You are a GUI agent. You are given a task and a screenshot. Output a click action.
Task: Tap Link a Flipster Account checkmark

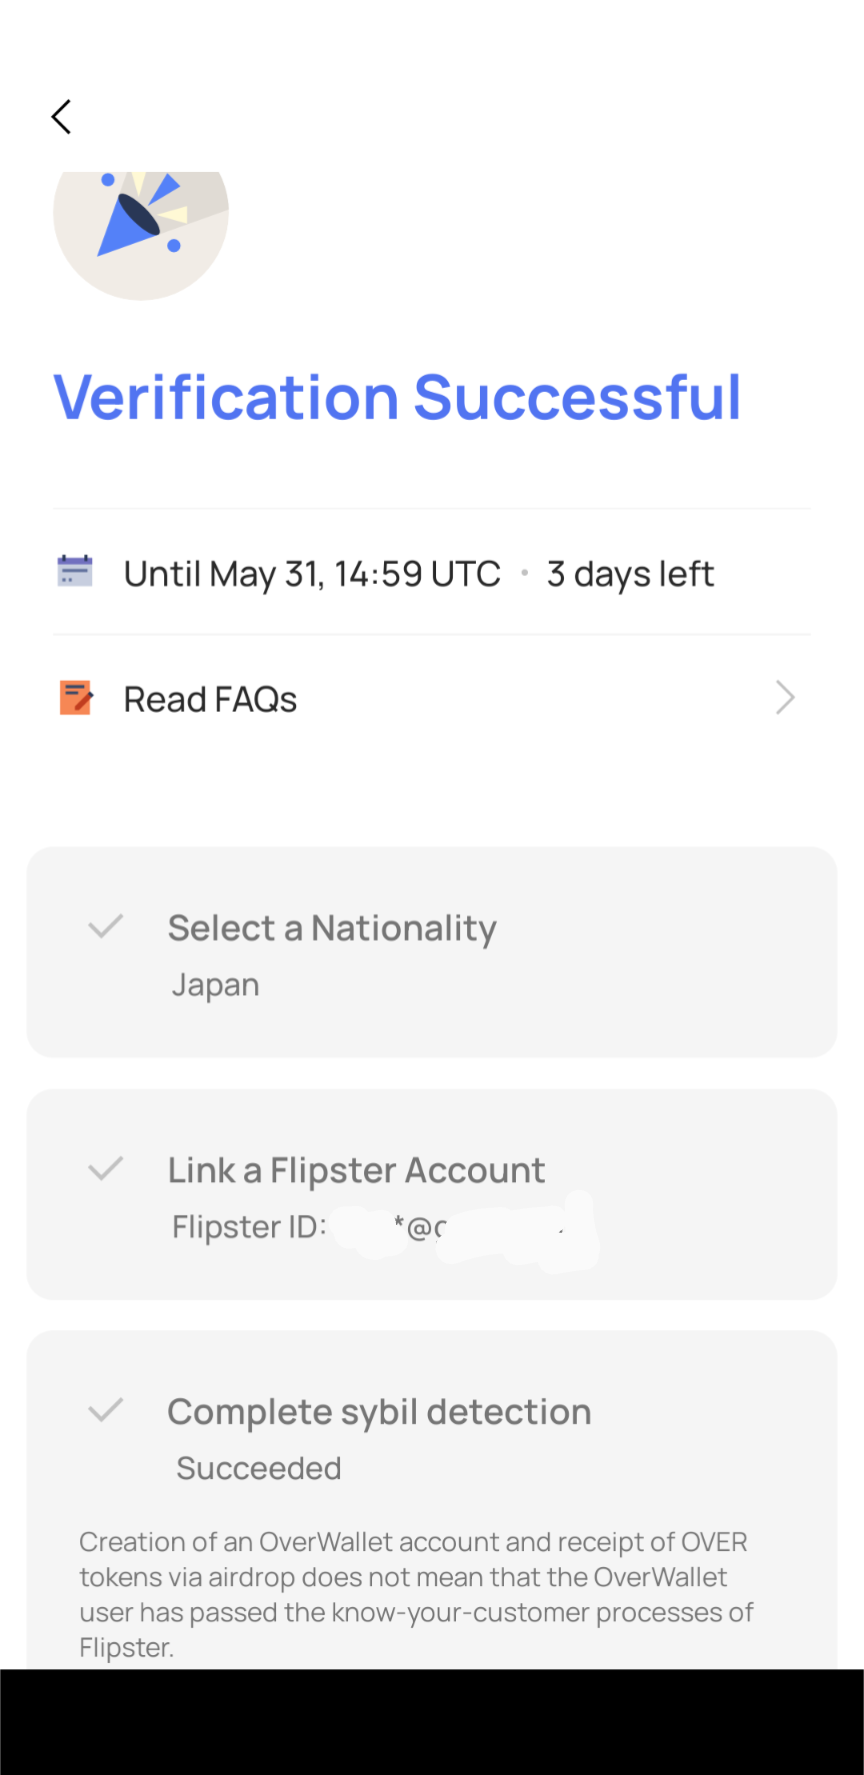(x=105, y=1168)
